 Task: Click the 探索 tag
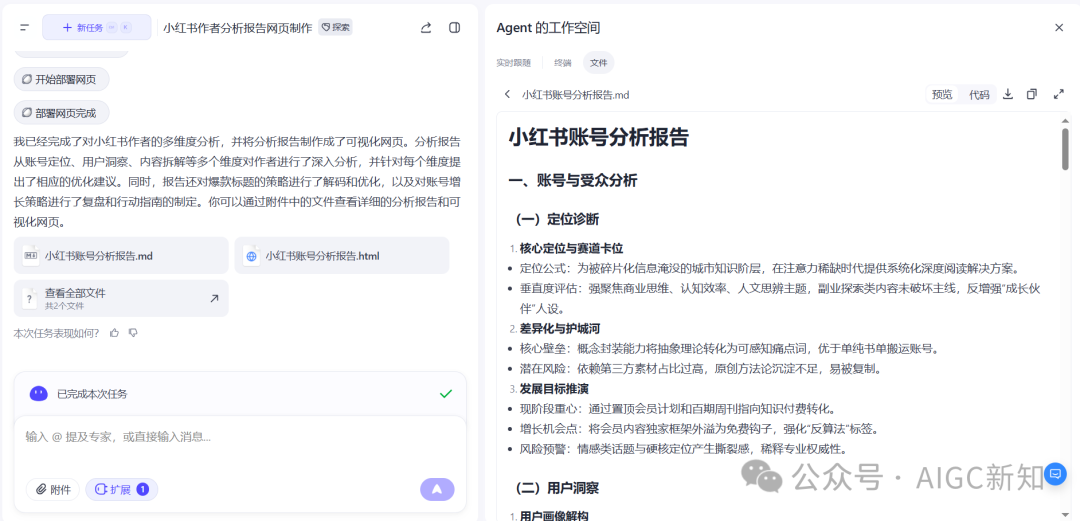[335, 28]
